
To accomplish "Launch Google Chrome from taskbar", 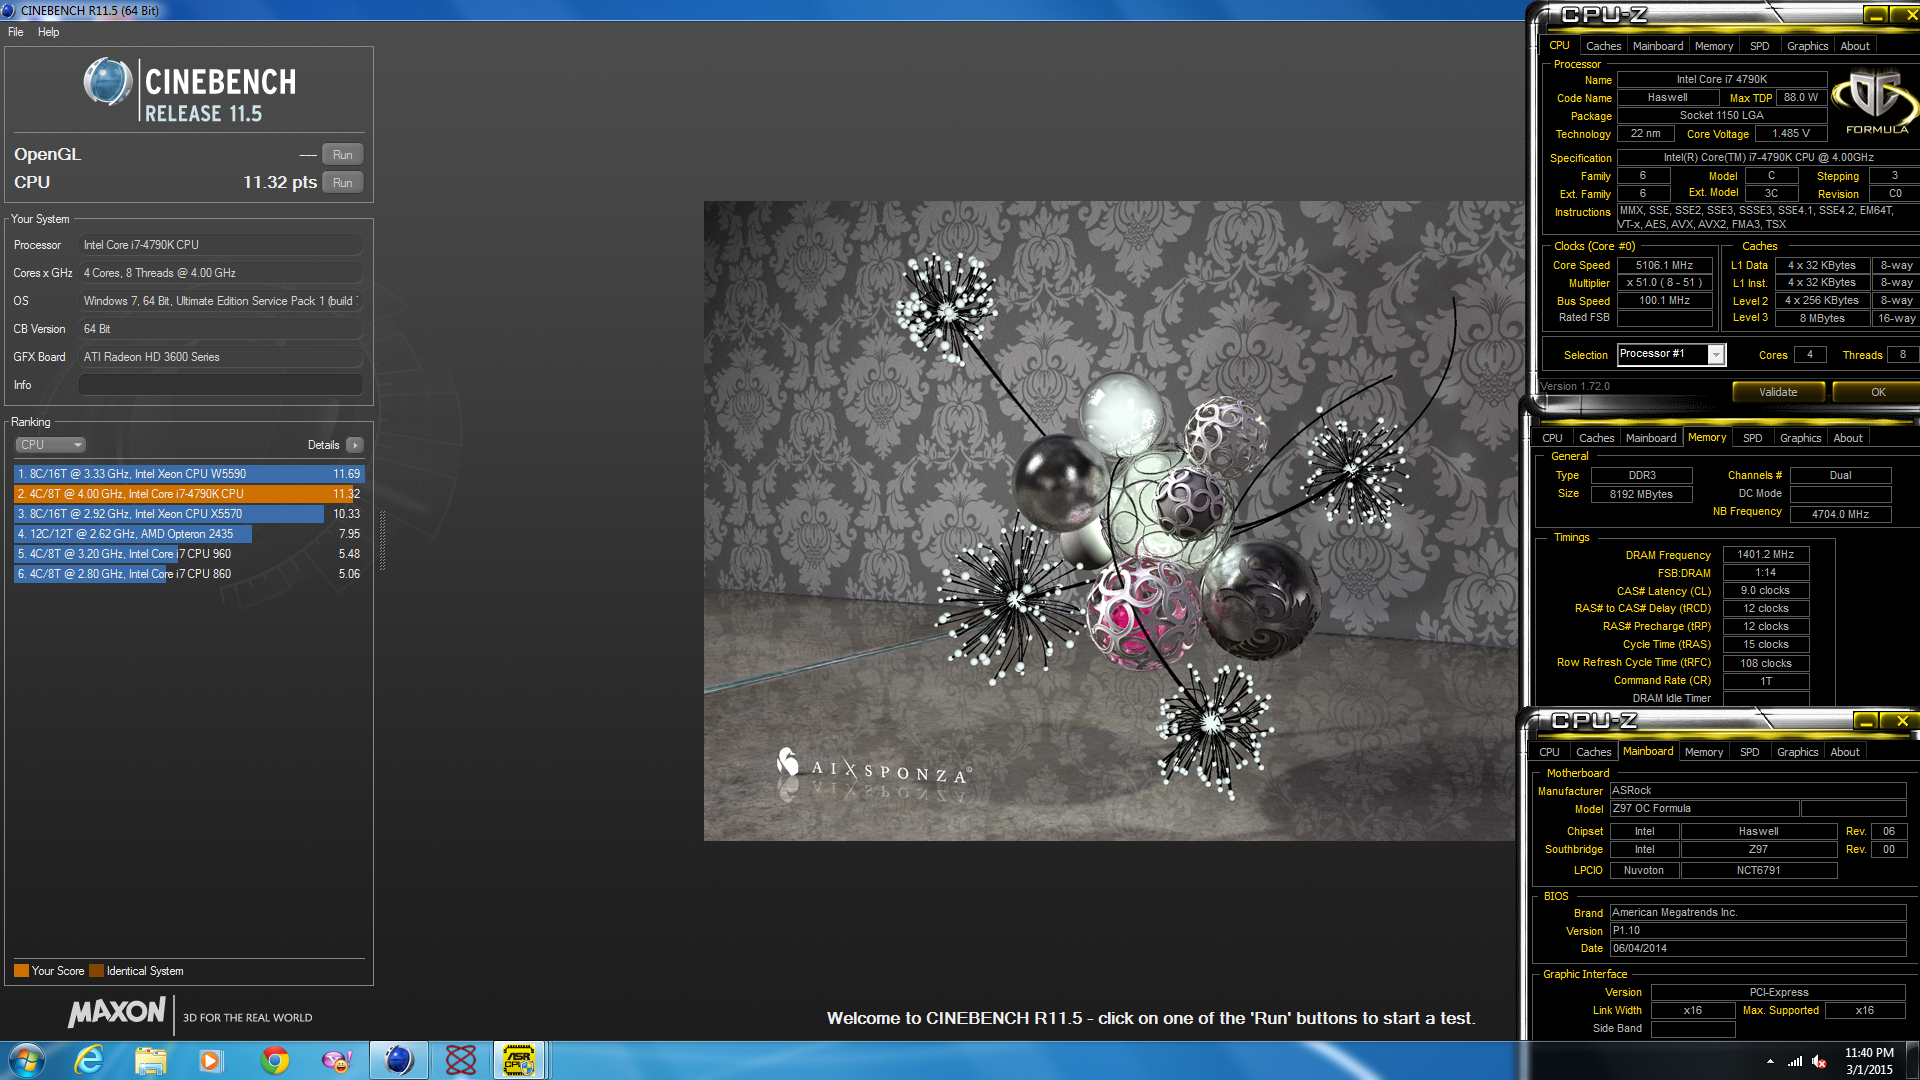I will point(275,1060).
